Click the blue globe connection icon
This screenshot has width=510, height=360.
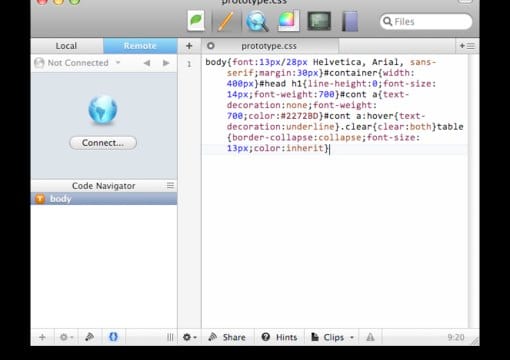103,110
